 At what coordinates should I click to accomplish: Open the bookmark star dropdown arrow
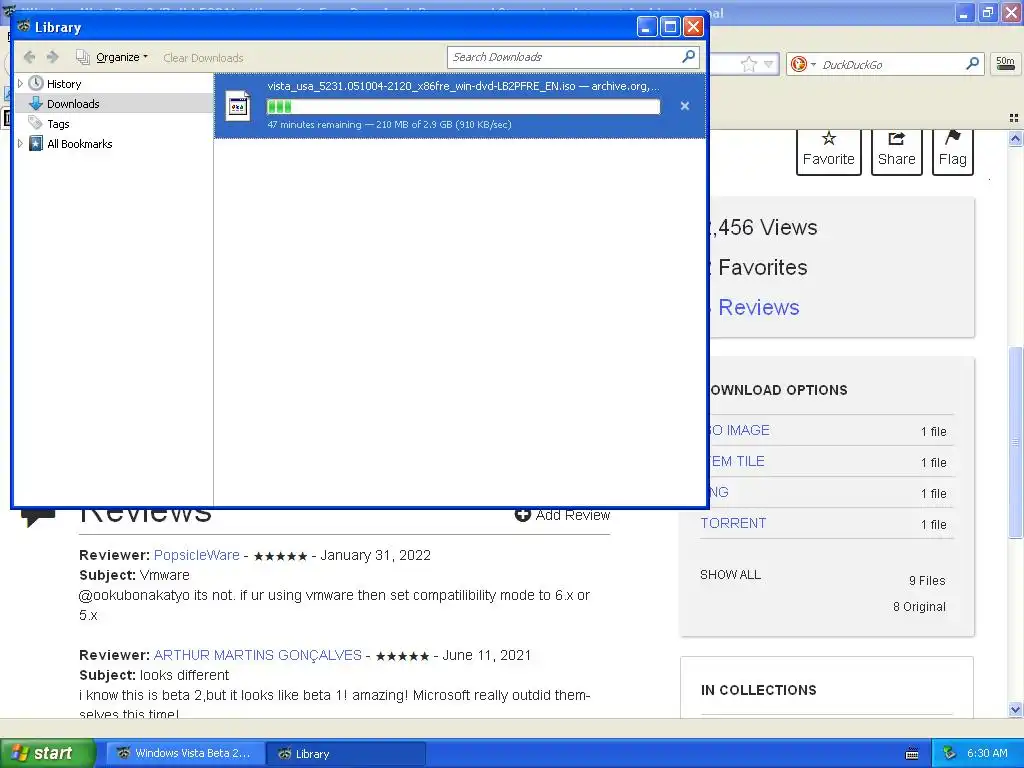click(769, 64)
